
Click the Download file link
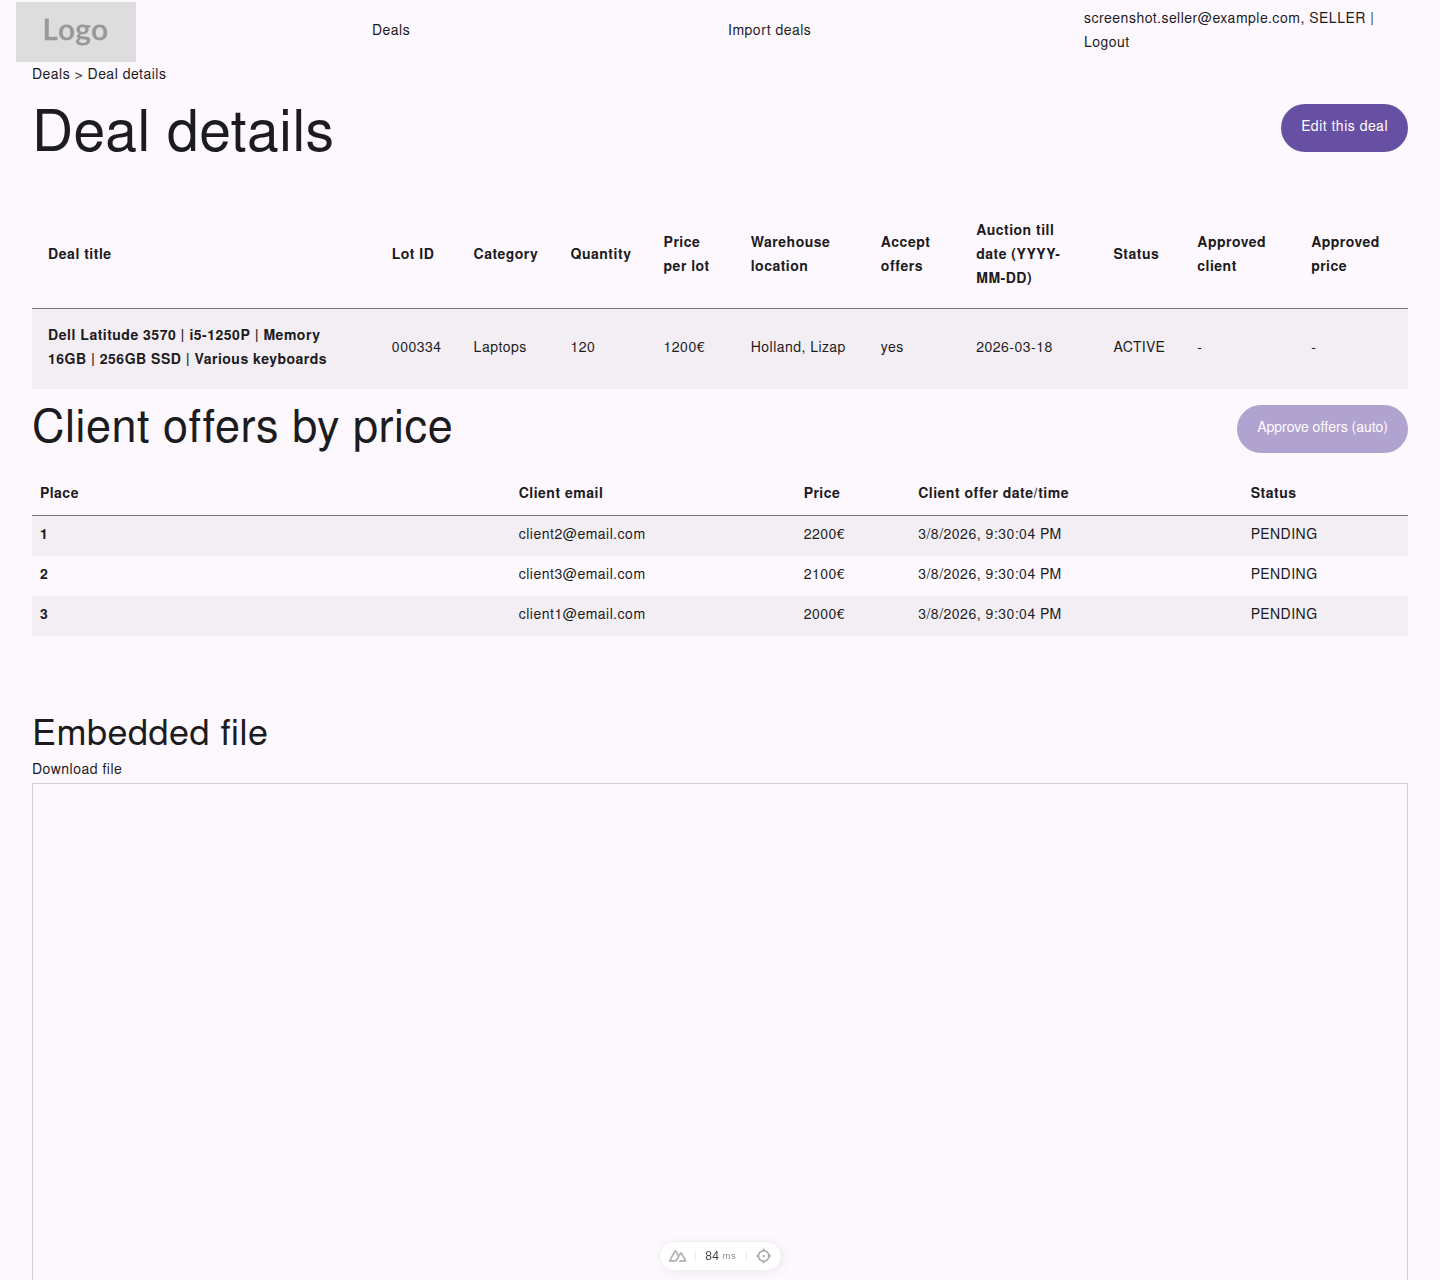click(77, 769)
